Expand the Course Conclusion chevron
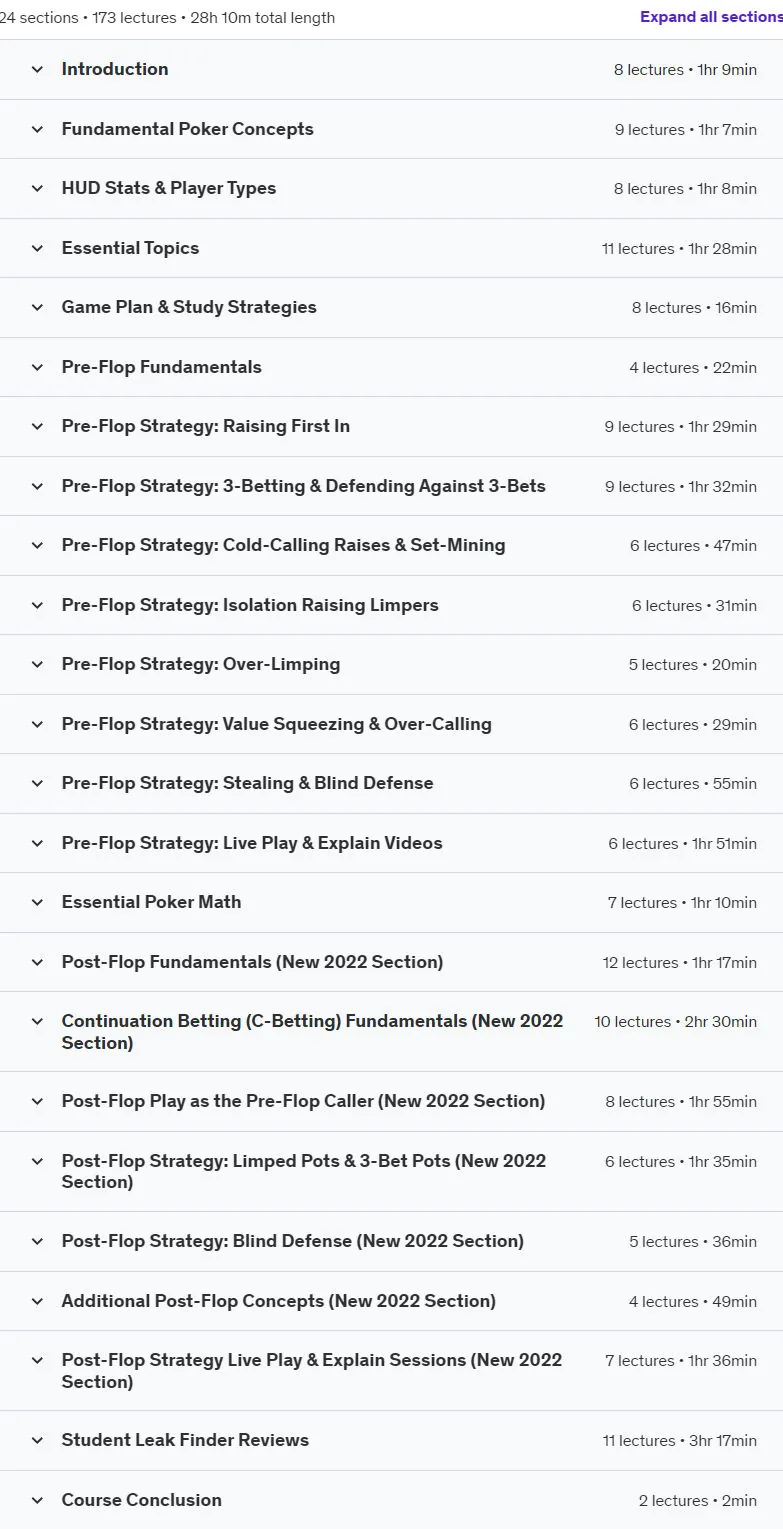Image resolution: width=783 pixels, height=1529 pixels. [37, 1500]
